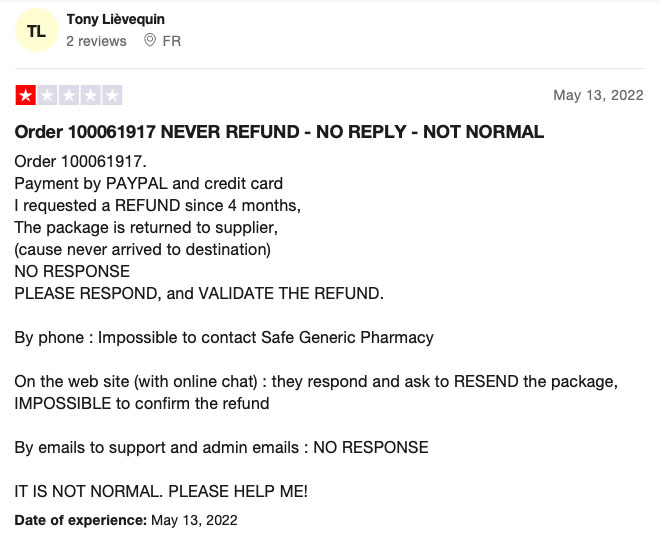The image size is (660, 540).
Task: Click the "By emails to support and admin emails" line
Action: coord(221,447)
